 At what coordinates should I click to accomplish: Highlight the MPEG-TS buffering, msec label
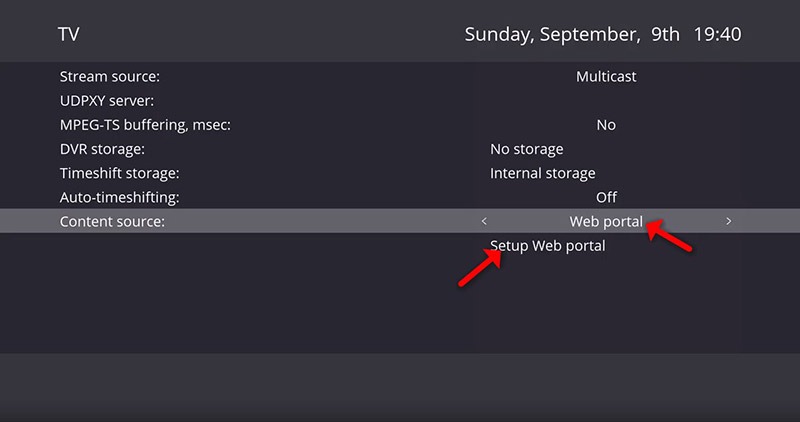pyautogui.click(x=152, y=125)
